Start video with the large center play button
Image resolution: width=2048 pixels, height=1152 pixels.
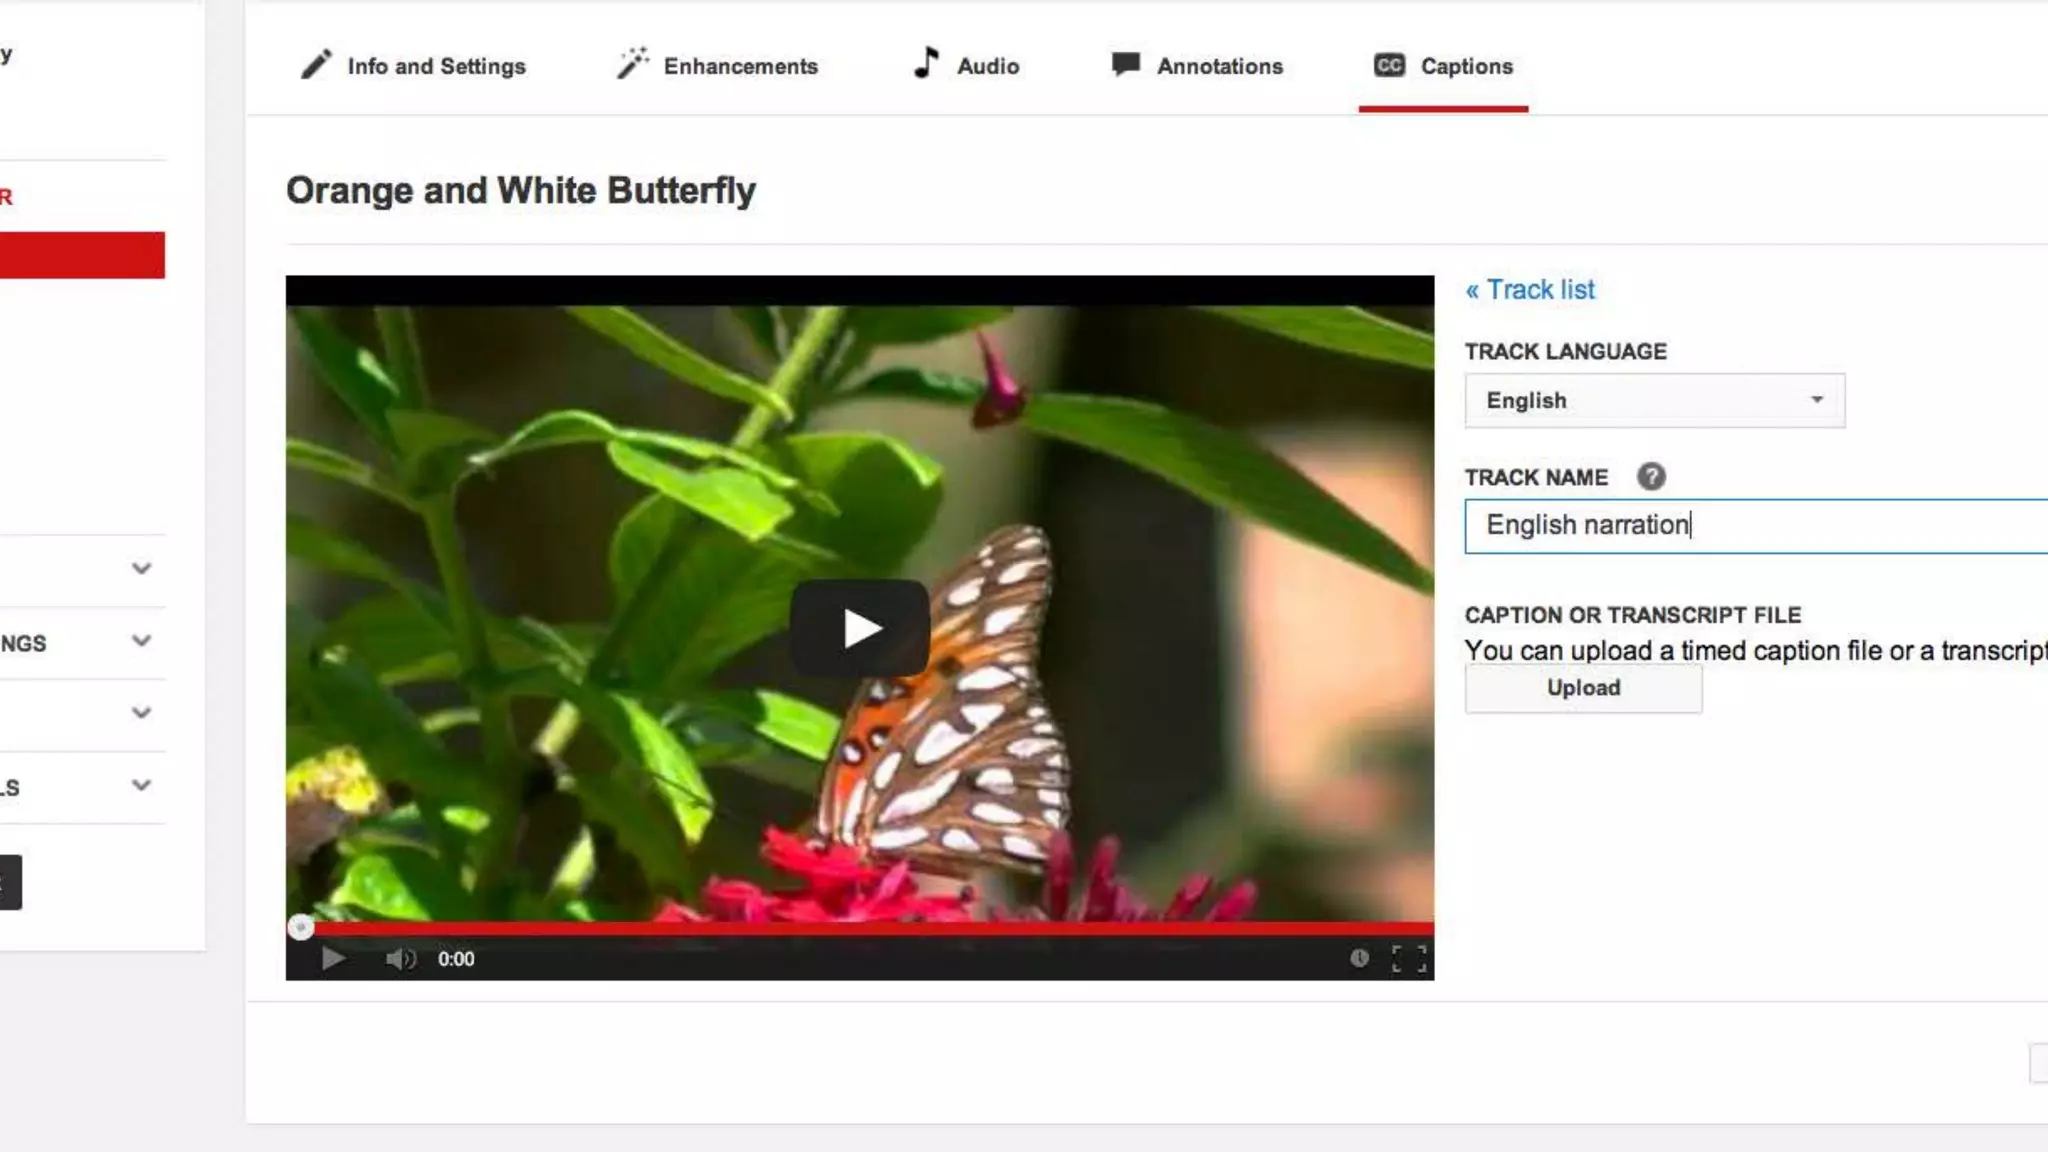(x=860, y=628)
